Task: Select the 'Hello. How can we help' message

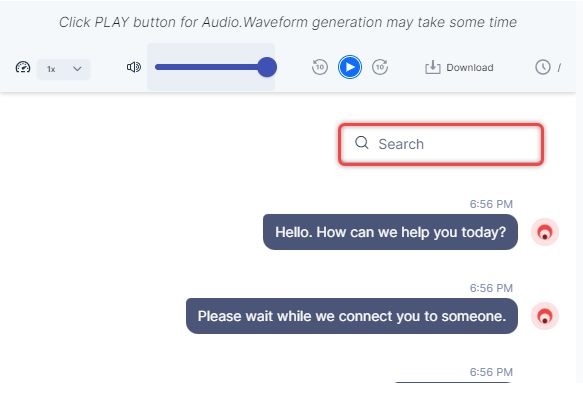Action: 390,232
